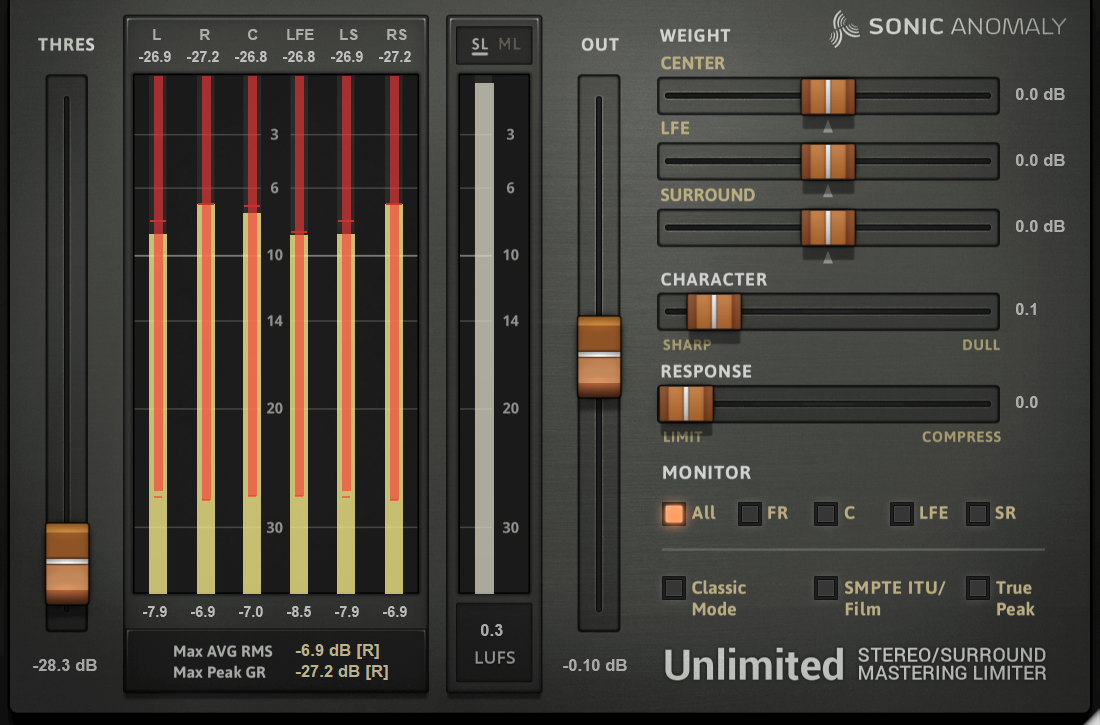This screenshot has width=1100, height=725.
Task: Click the DULL label under Character
Action: tap(981, 345)
